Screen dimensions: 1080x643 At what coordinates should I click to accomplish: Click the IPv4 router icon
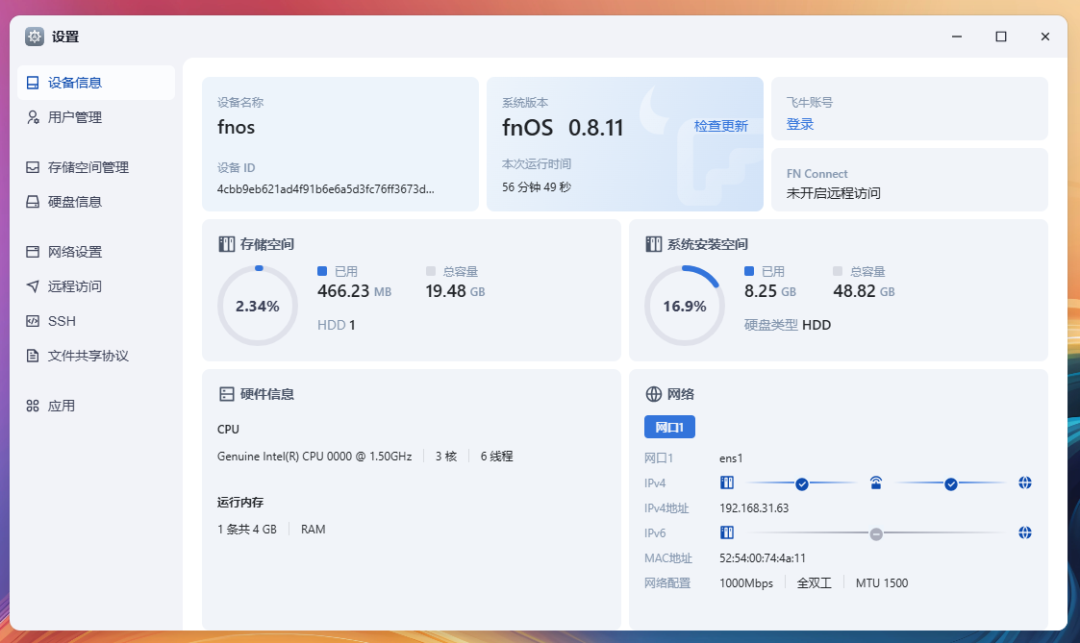875,483
